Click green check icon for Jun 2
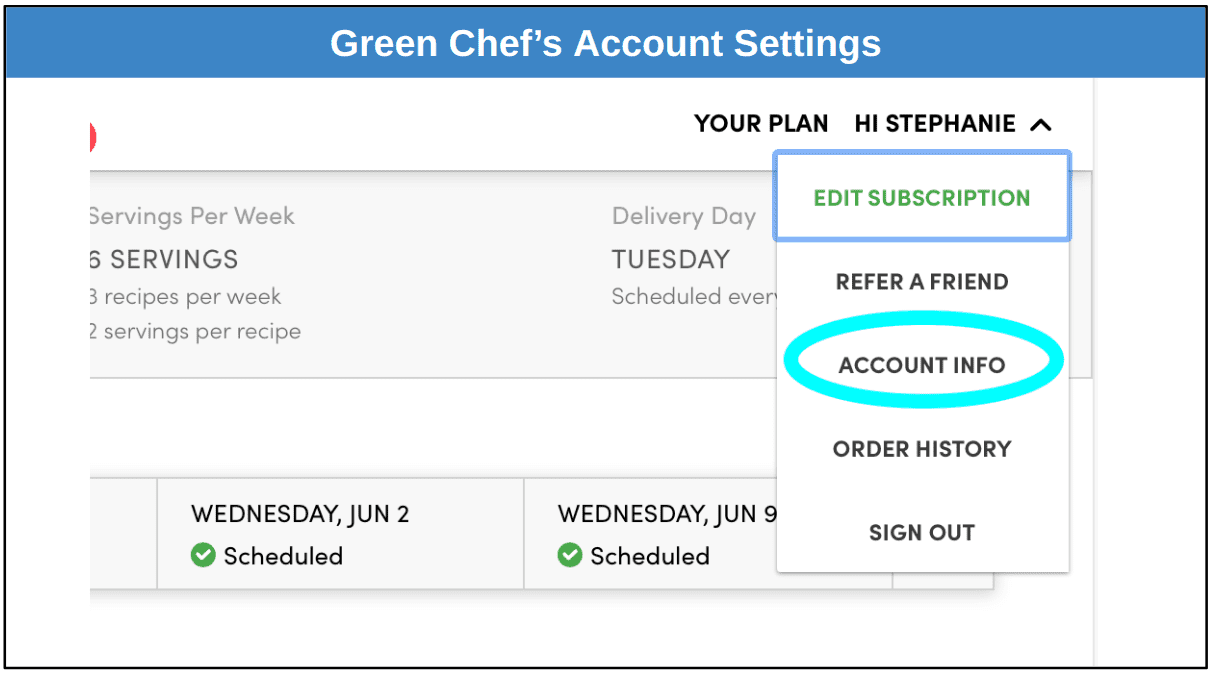Image resolution: width=1214 pixels, height=673 pixels. pyautogui.click(x=203, y=555)
